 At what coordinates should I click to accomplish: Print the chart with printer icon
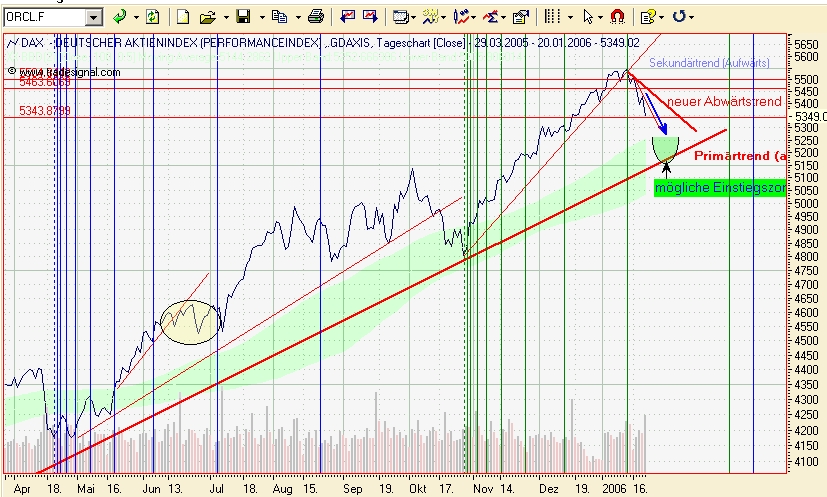click(x=315, y=17)
